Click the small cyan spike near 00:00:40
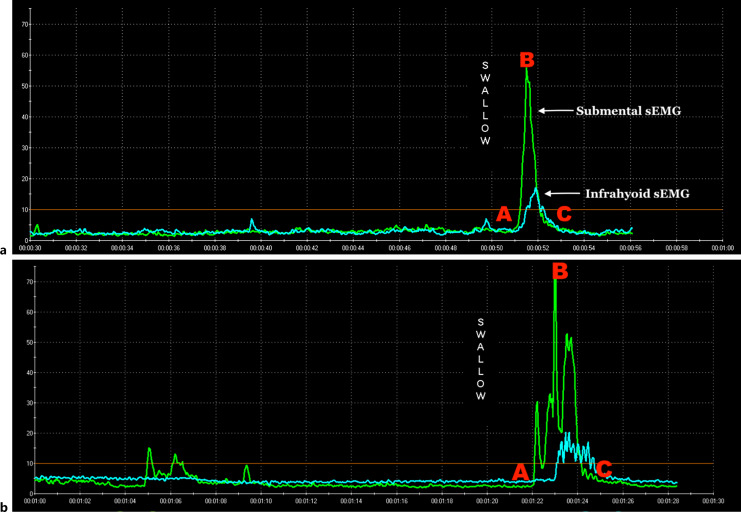The width and height of the screenshot is (741, 512). [x=253, y=220]
